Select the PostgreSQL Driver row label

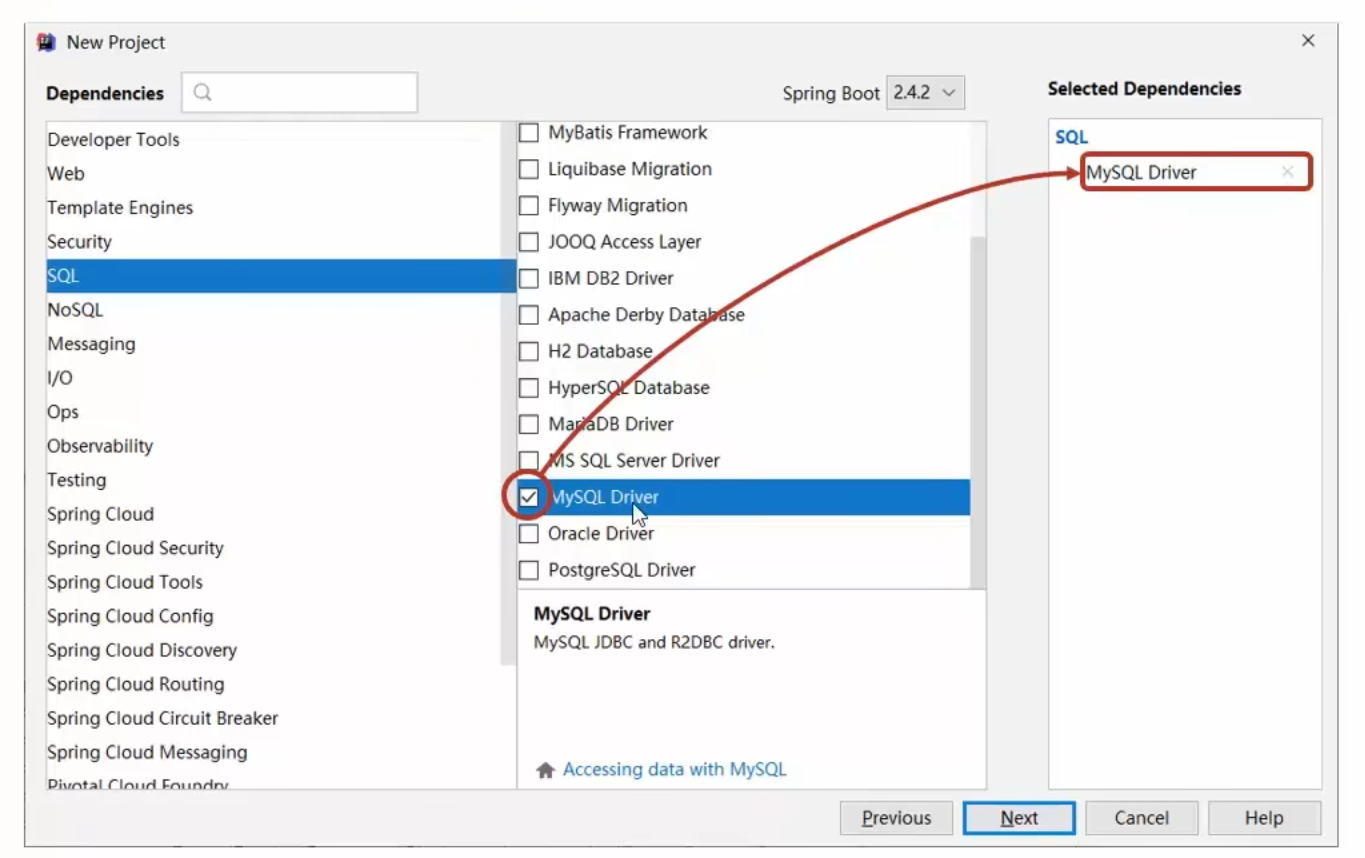pos(622,570)
